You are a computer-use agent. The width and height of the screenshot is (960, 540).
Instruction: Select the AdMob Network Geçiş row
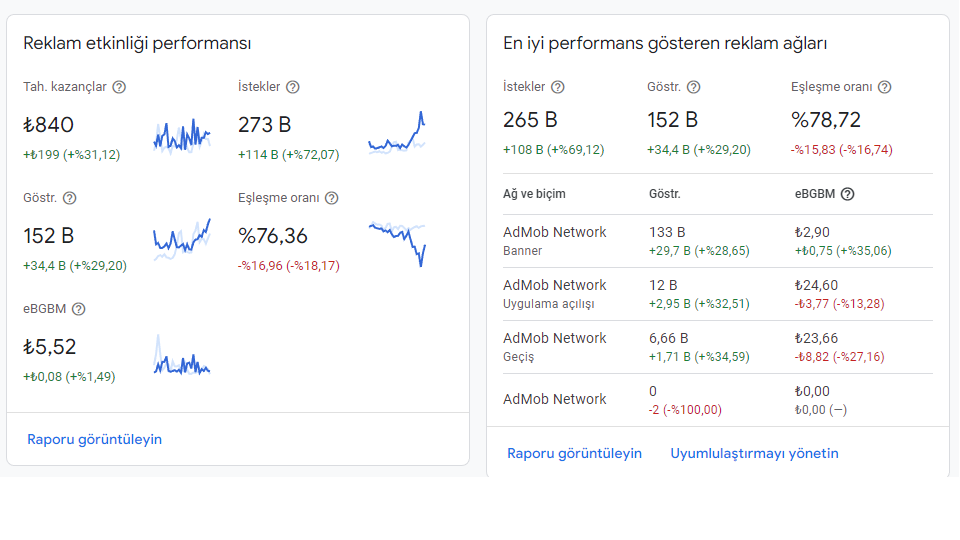point(718,347)
